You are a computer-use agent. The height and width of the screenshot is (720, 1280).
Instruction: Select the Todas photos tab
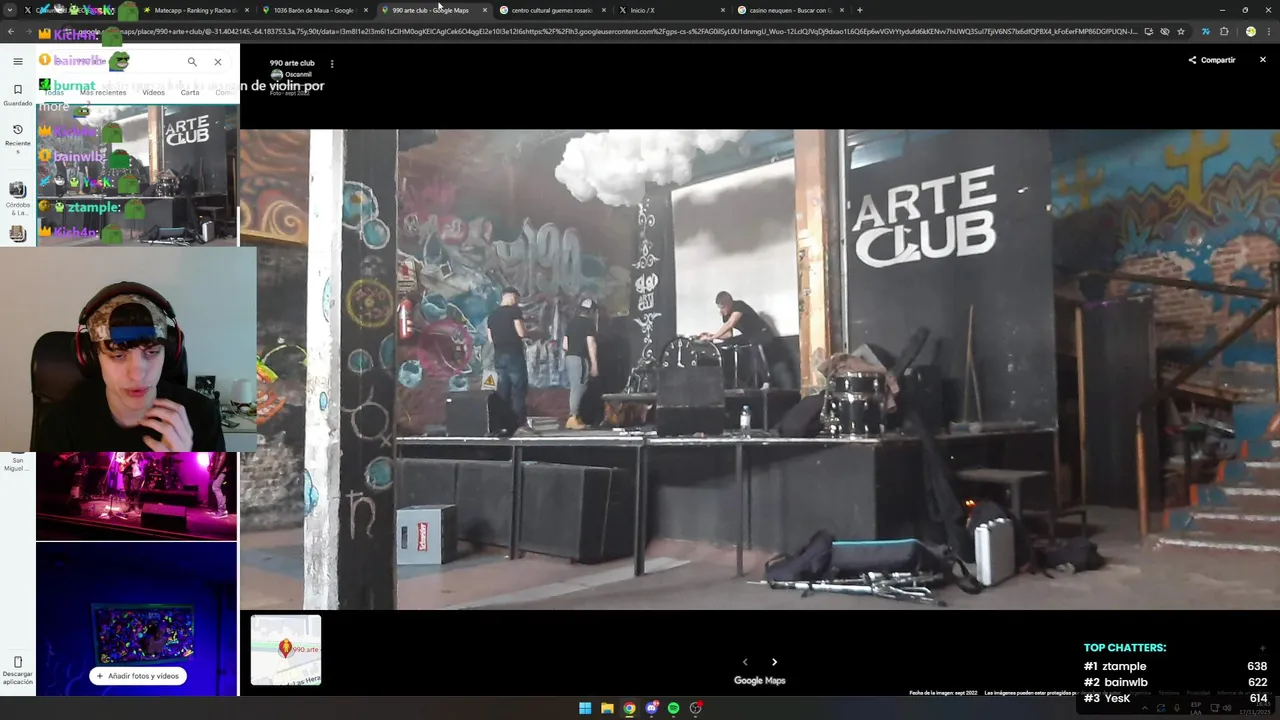[54, 92]
